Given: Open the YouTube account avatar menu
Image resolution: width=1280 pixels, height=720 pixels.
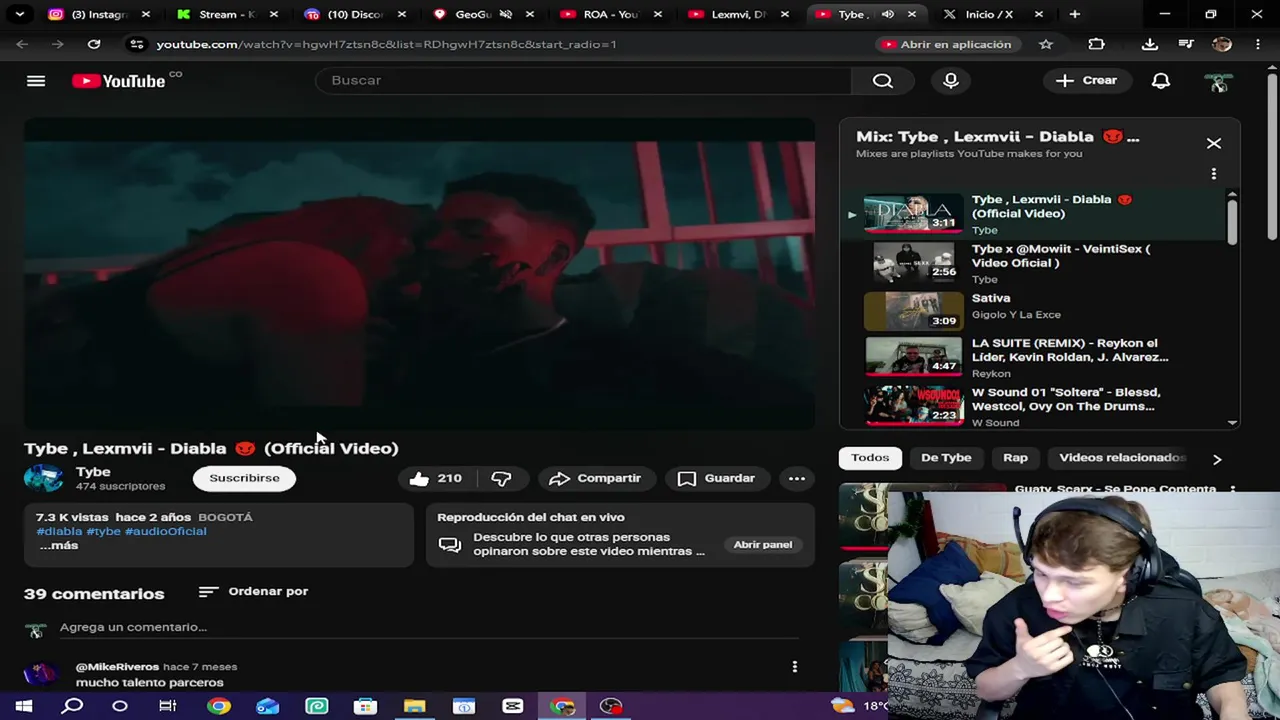Looking at the screenshot, I should tap(1218, 81).
